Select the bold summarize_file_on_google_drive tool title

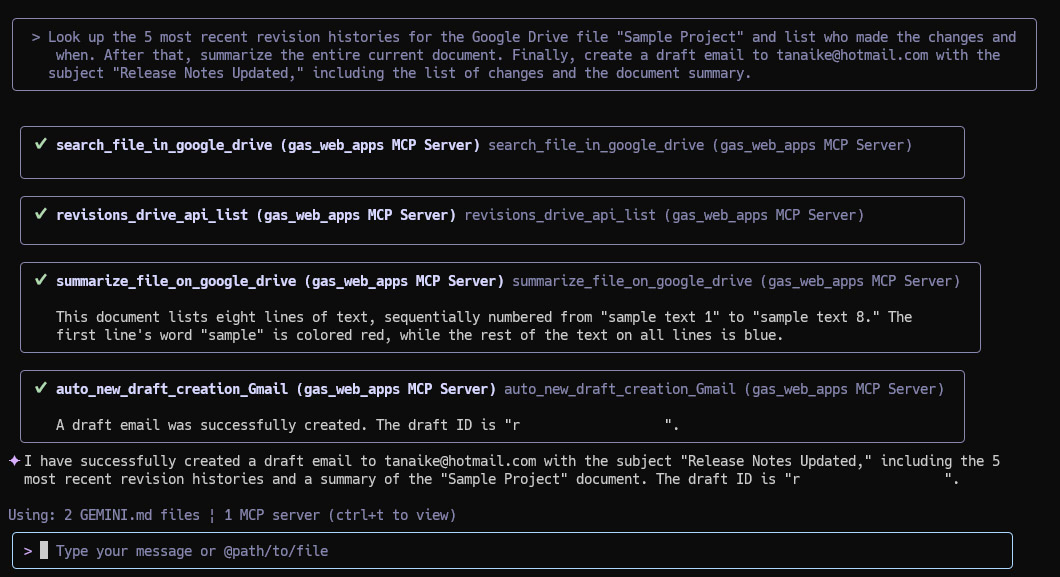pyautogui.click(x=280, y=281)
